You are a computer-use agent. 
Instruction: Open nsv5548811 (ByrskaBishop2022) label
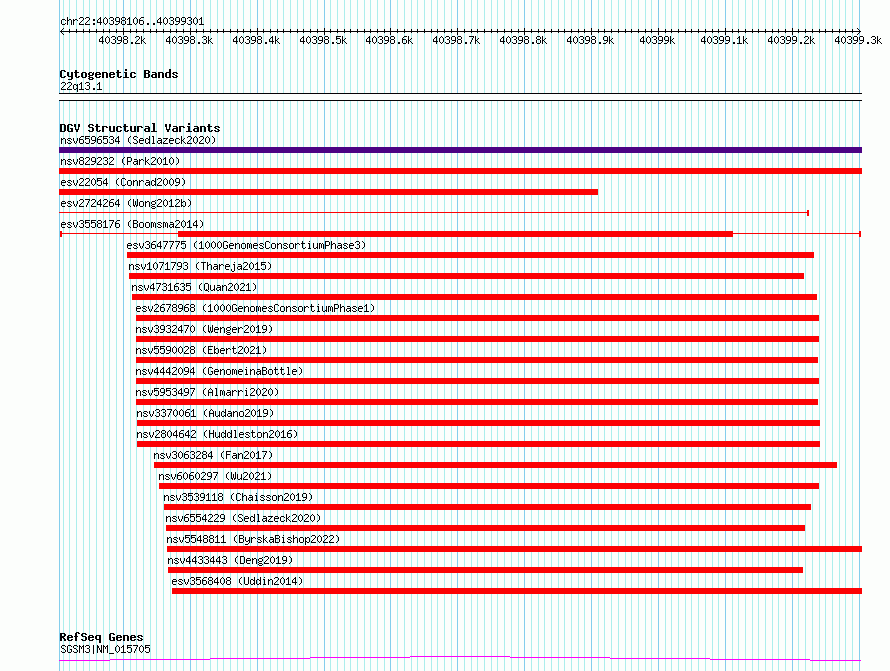253,539
